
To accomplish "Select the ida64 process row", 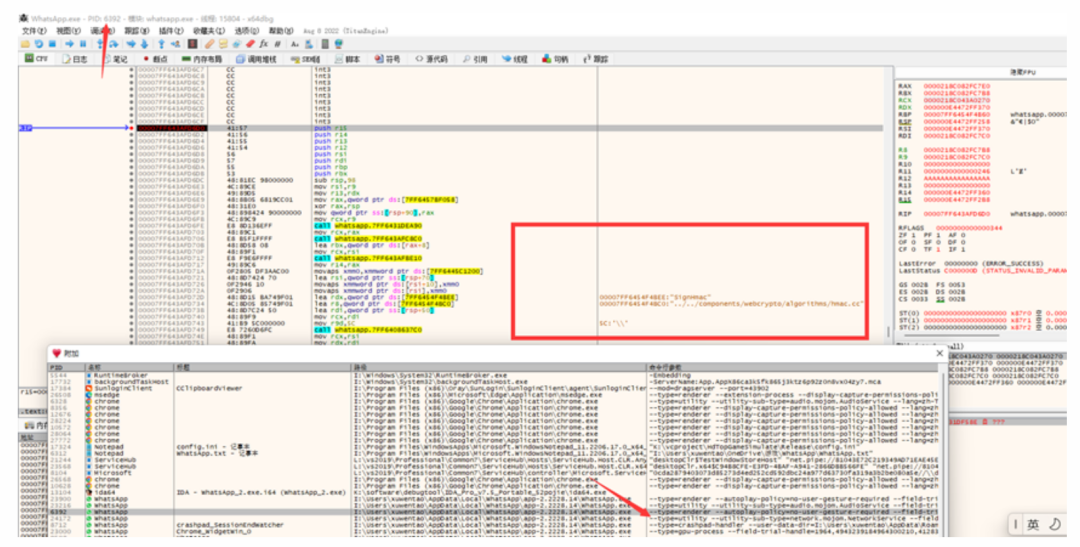I will point(494,493).
